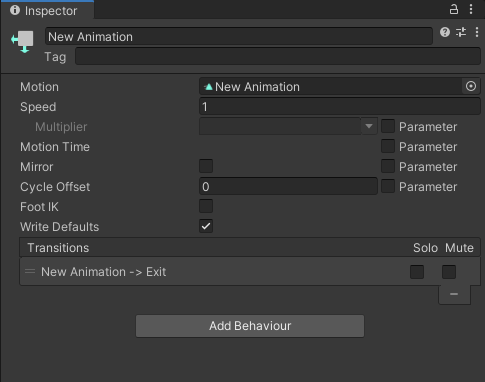This screenshot has height=382, width=485.
Task: Open the component three-dot context menu
Action: point(477,32)
